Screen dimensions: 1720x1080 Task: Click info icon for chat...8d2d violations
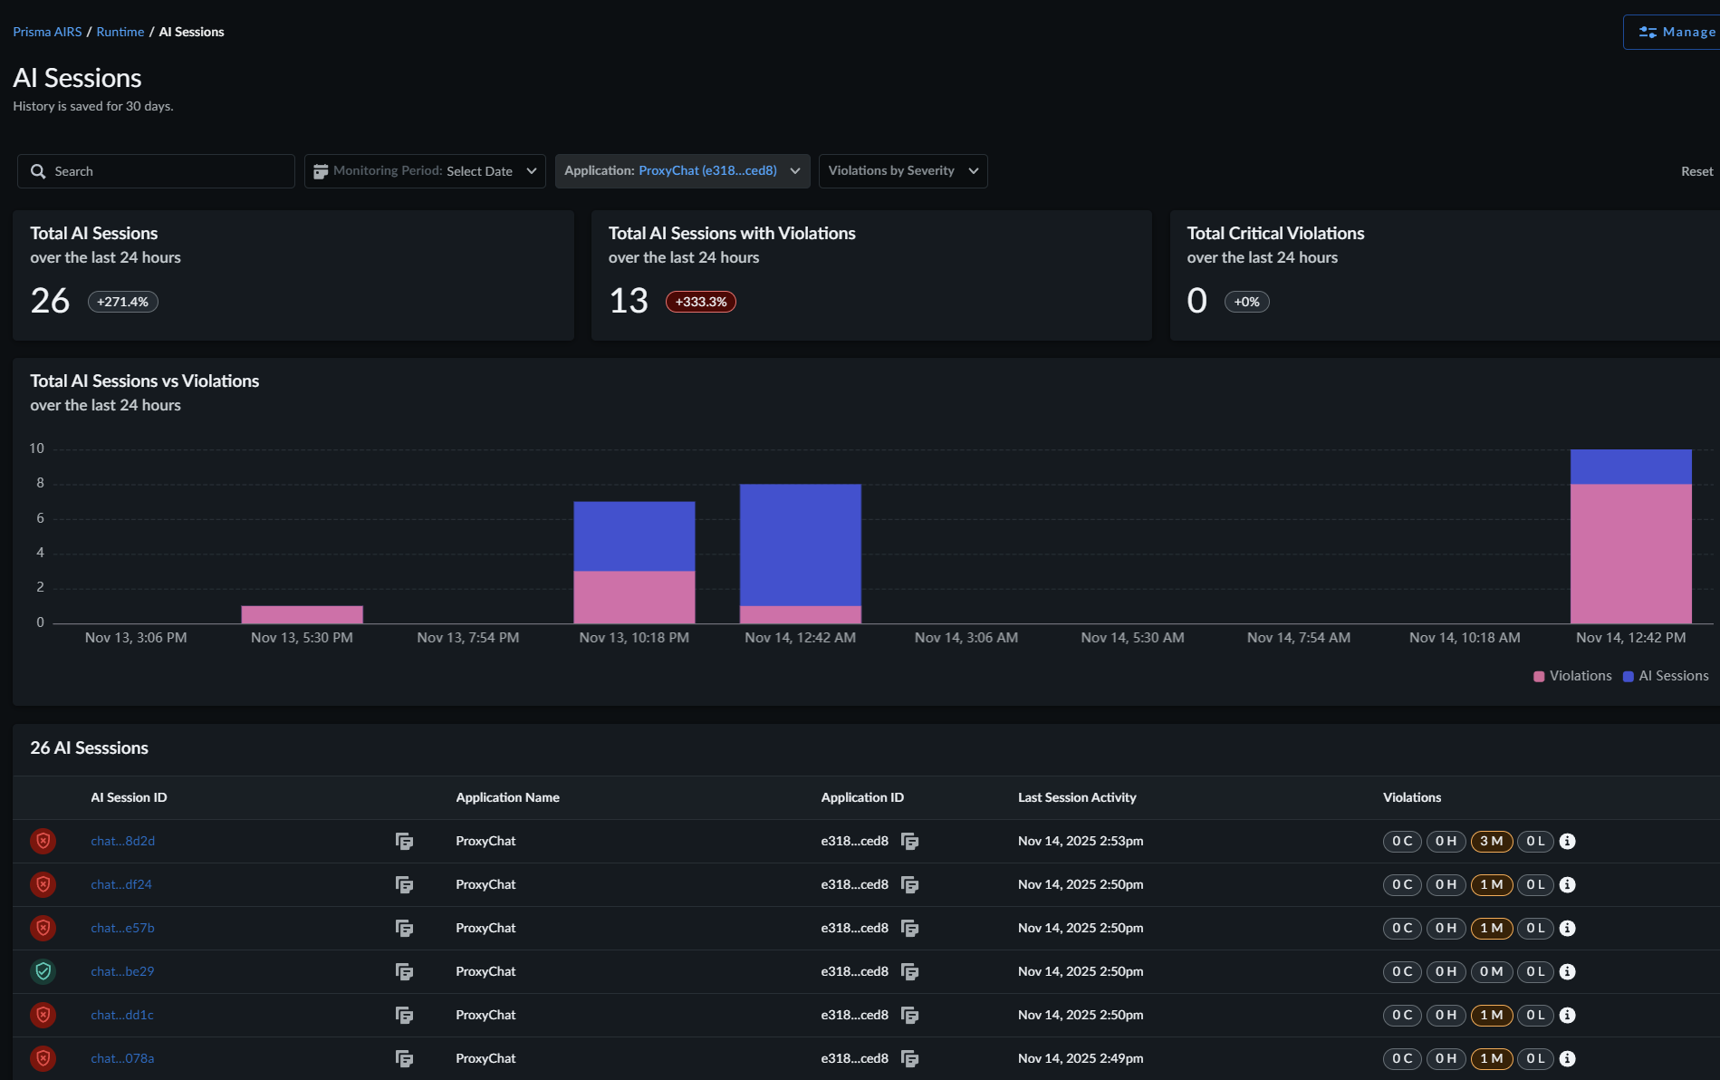(x=1567, y=841)
